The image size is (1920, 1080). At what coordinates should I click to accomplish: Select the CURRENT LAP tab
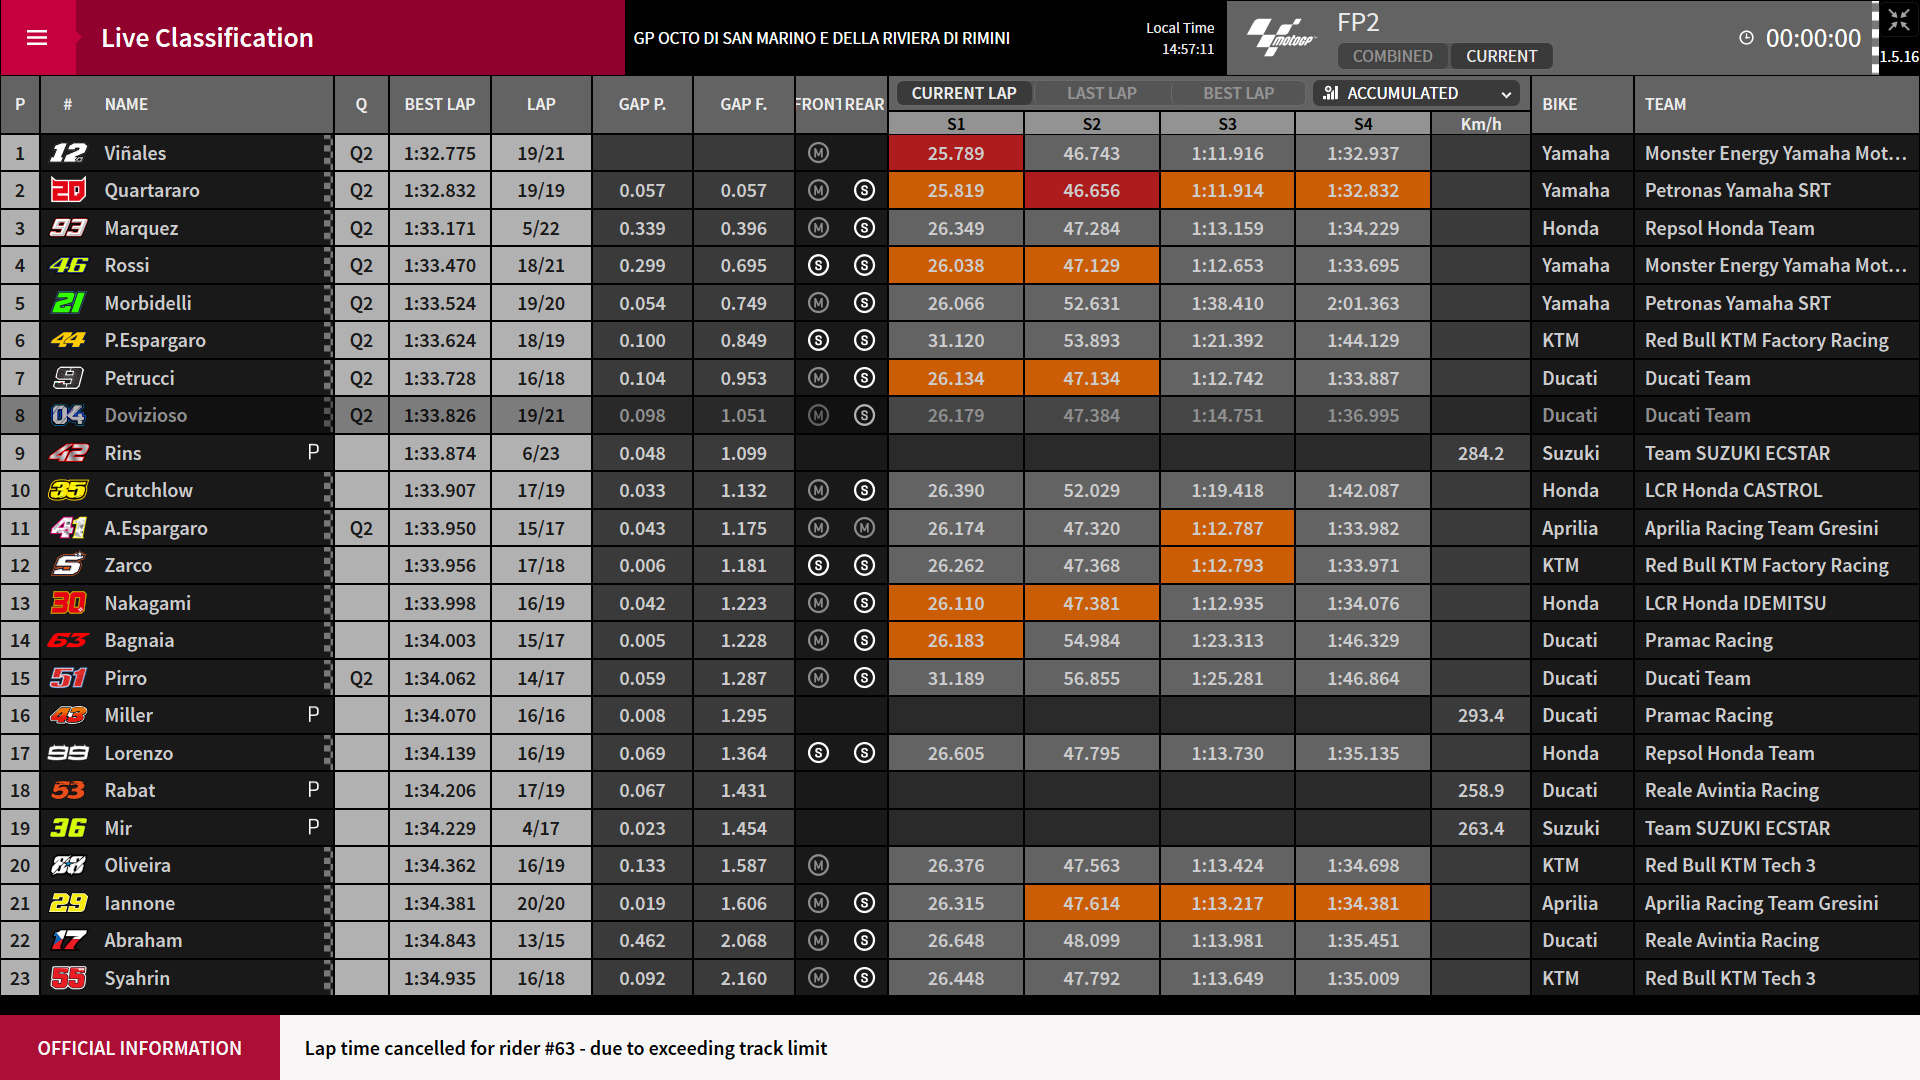pyautogui.click(x=964, y=93)
